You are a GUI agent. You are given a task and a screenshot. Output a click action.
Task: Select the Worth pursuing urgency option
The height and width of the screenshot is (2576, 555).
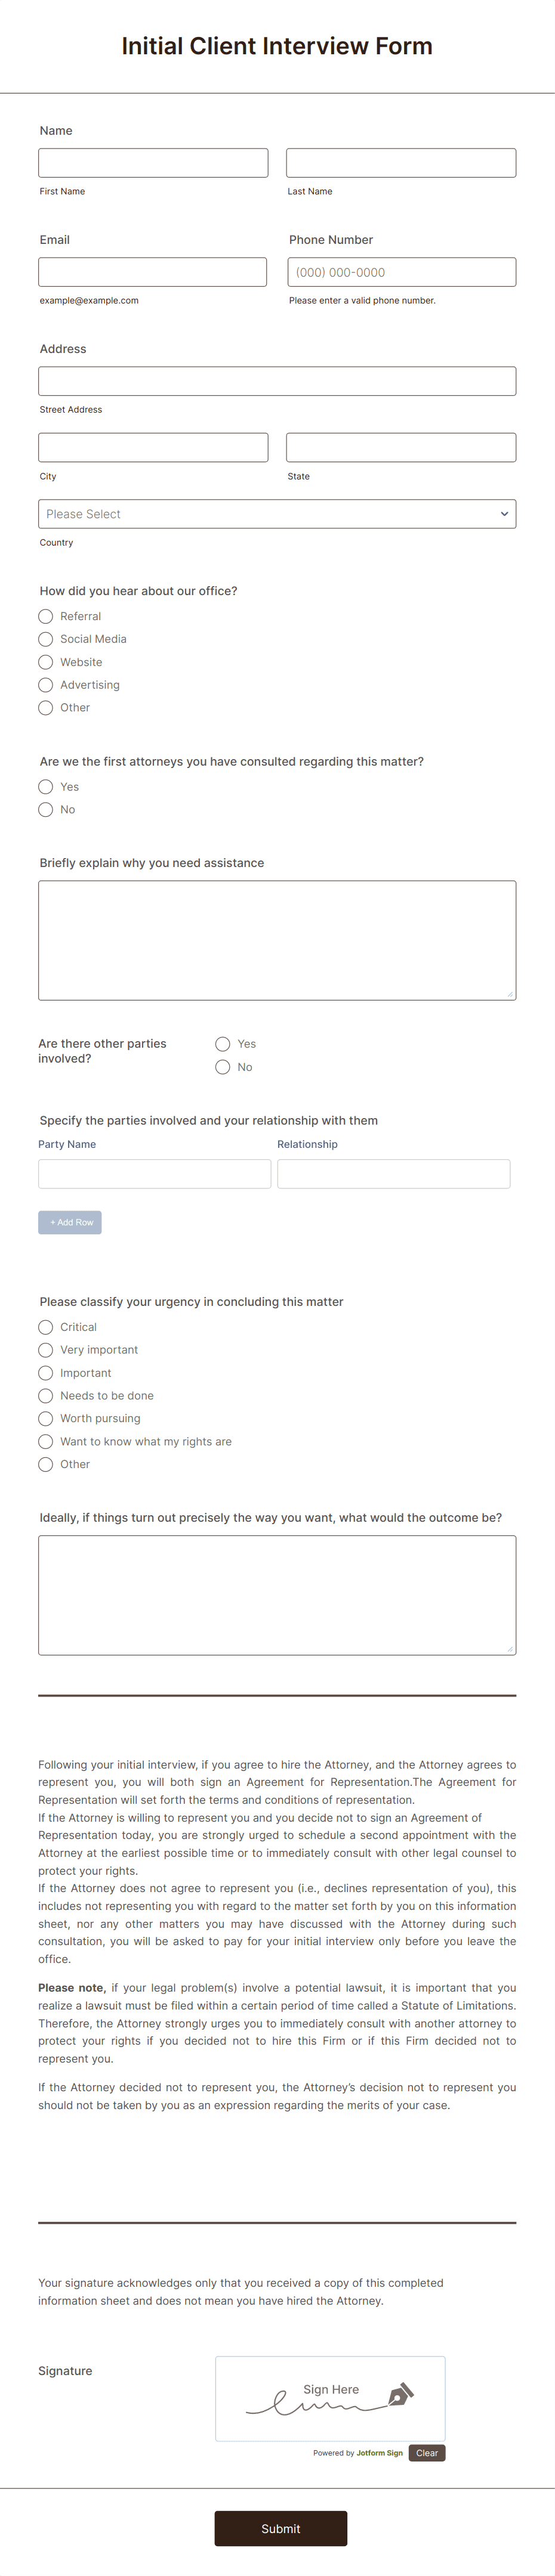pyautogui.click(x=45, y=1418)
